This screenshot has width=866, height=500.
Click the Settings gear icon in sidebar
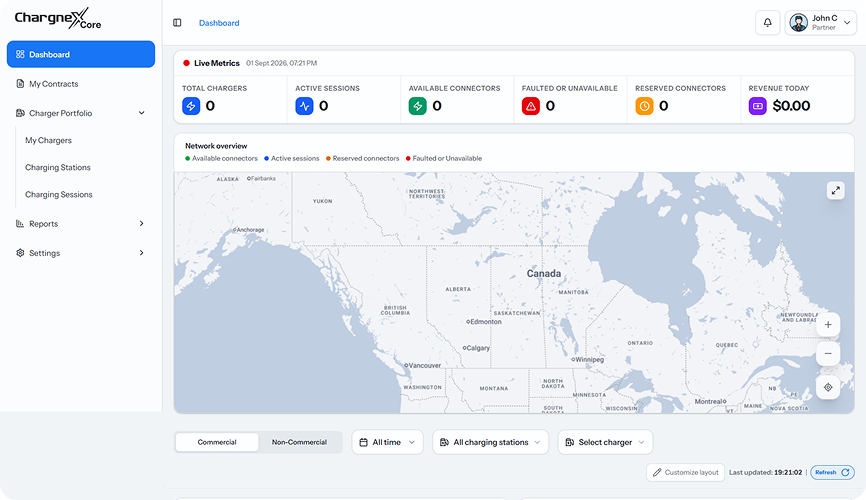click(20, 253)
